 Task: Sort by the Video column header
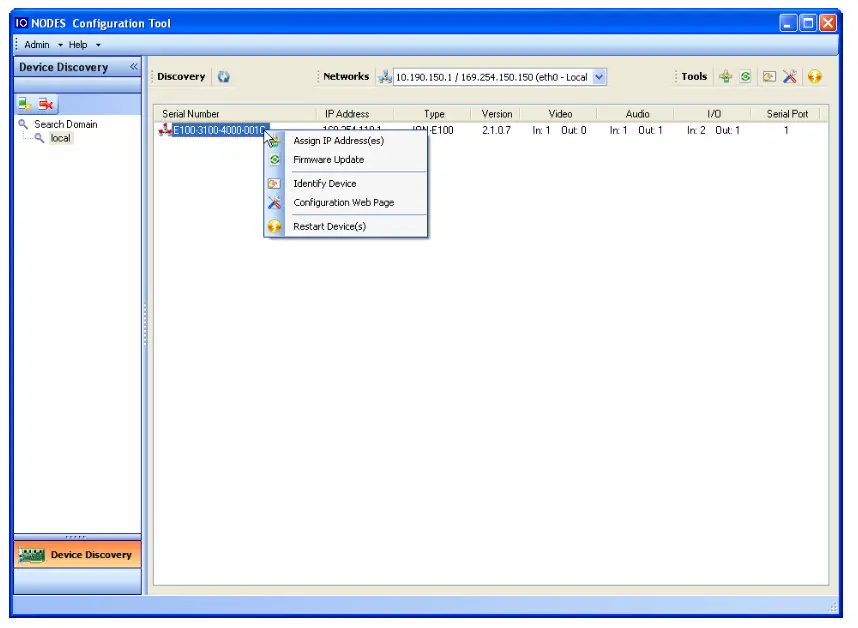click(559, 114)
